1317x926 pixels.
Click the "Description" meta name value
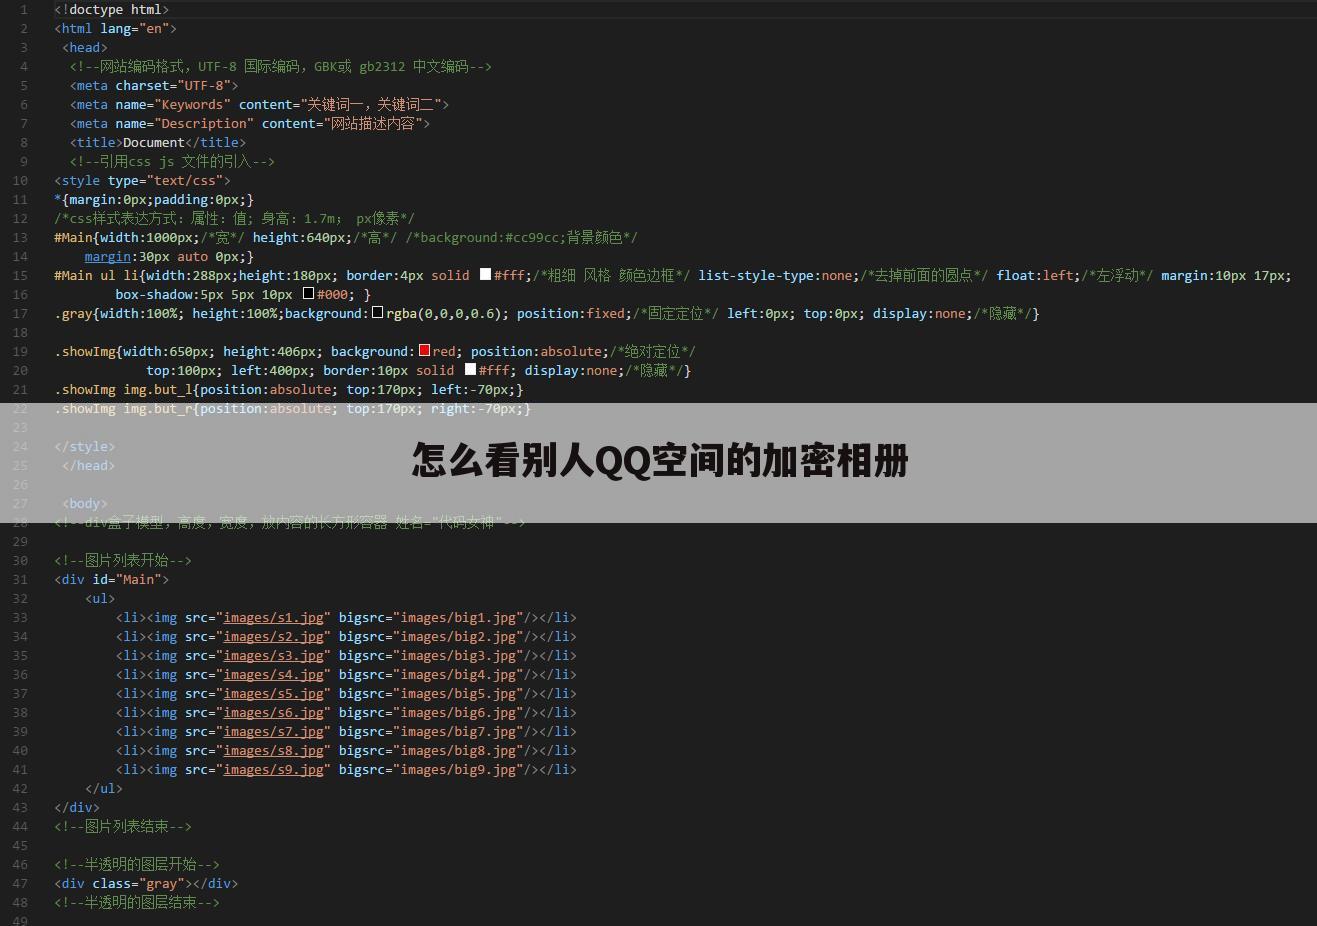click(x=204, y=123)
